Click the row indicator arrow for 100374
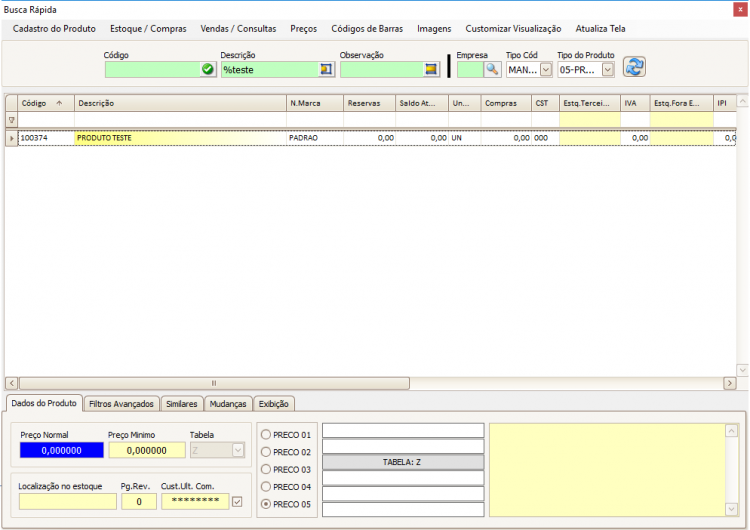This screenshot has width=750, height=530. 11,138
